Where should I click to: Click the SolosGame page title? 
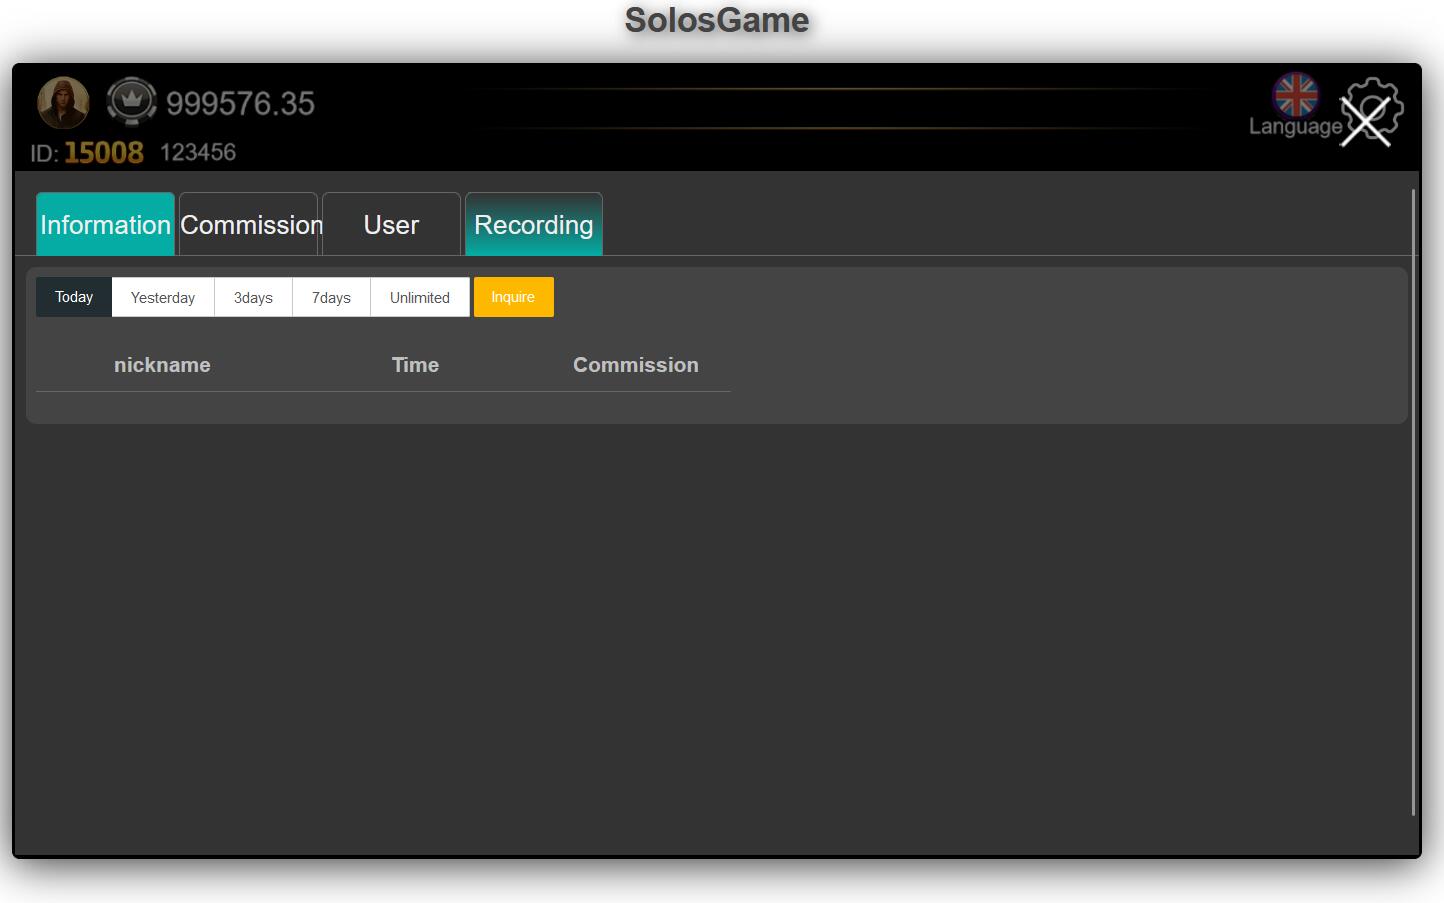[717, 20]
